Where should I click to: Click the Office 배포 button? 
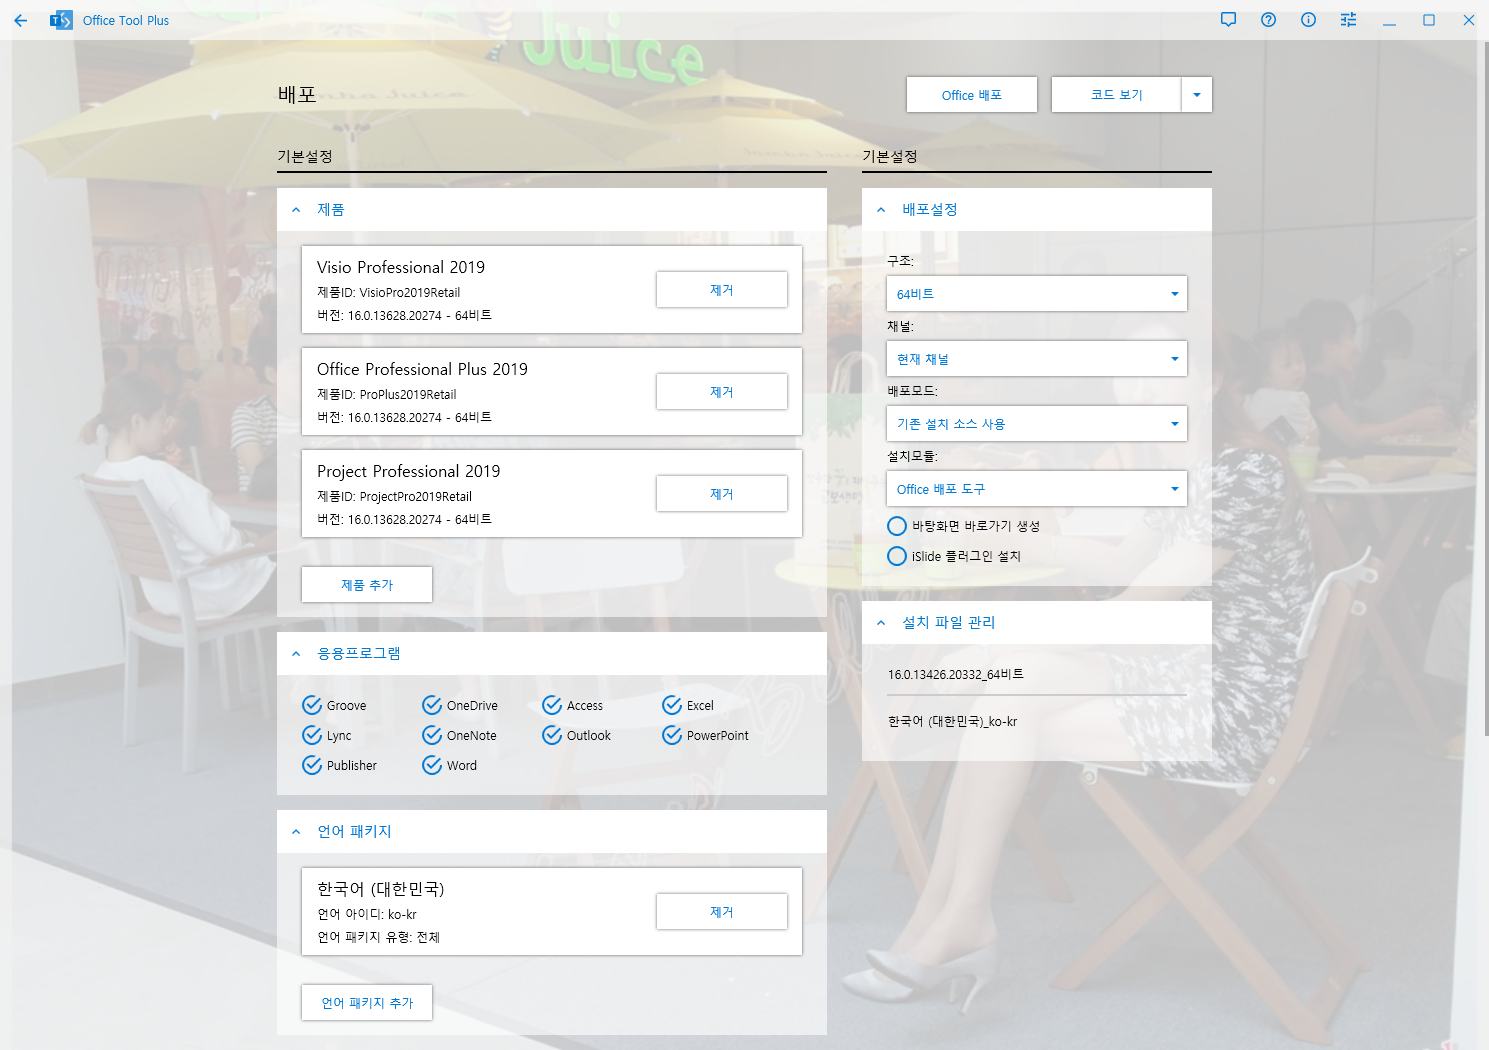[x=972, y=95]
